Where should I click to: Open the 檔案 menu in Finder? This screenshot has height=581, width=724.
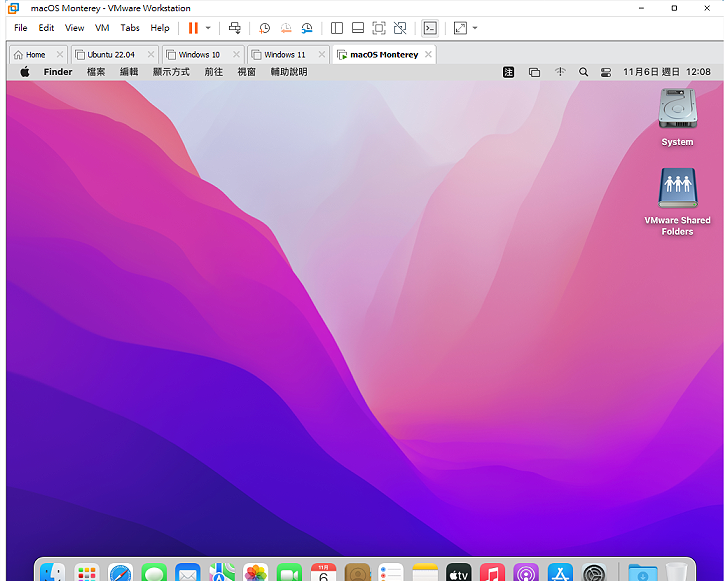click(x=96, y=72)
